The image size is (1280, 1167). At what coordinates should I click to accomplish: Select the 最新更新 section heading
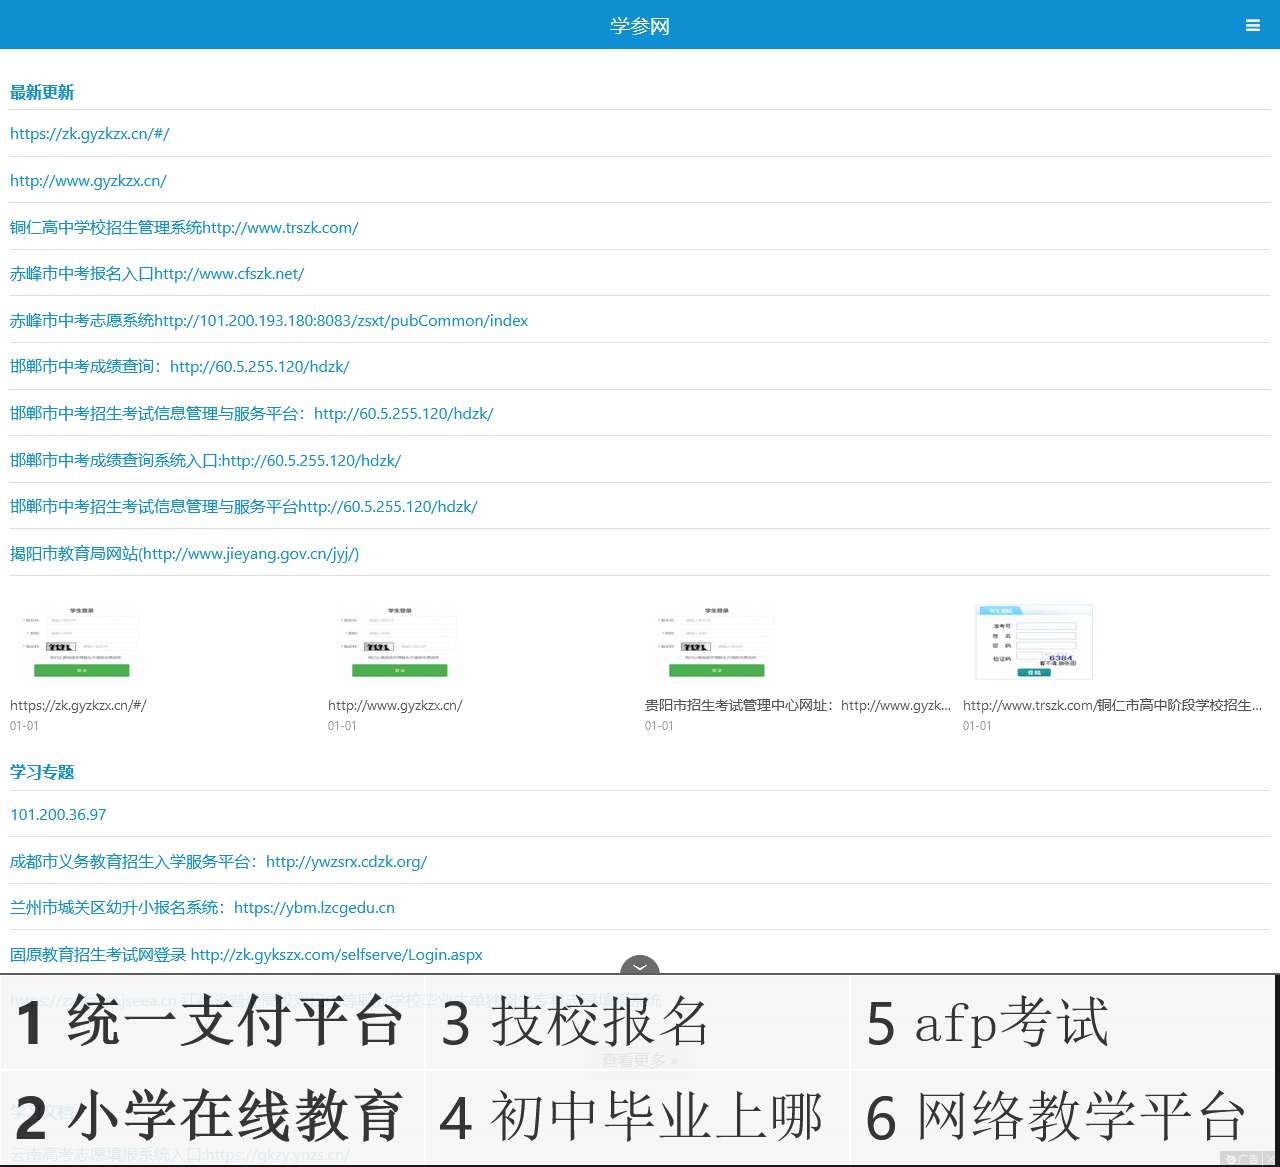pyautogui.click(x=41, y=92)
